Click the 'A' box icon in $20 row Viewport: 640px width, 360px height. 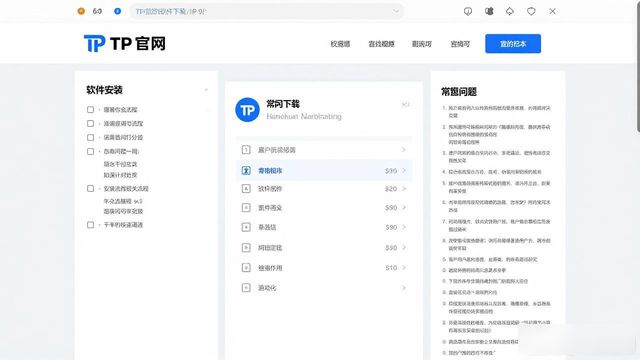(246, 189)
